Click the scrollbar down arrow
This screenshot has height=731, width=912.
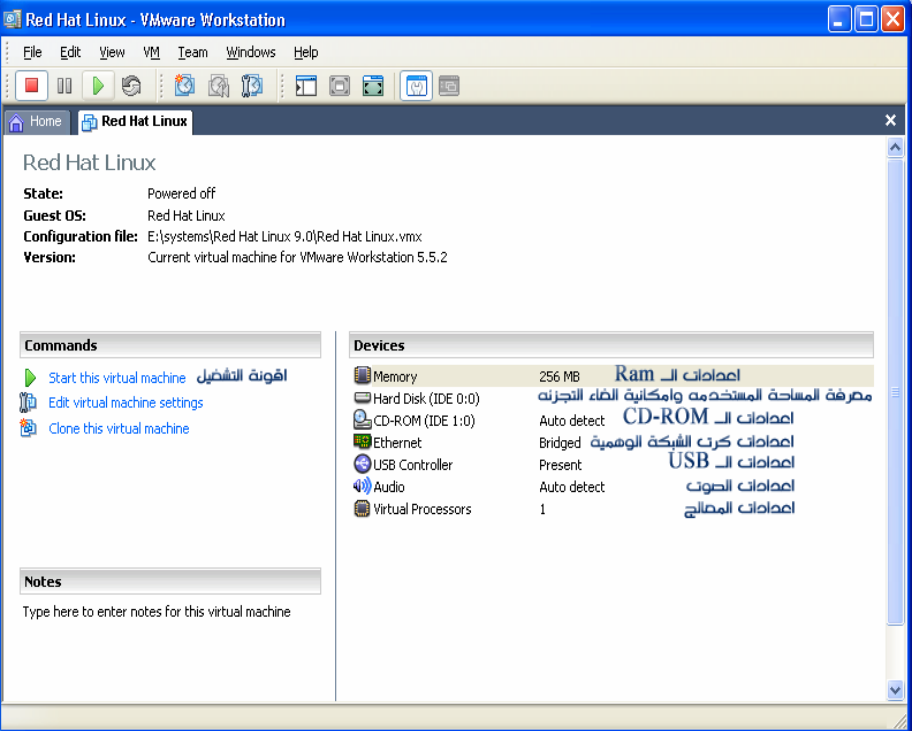pyautogui.click(x=895, y=689)
